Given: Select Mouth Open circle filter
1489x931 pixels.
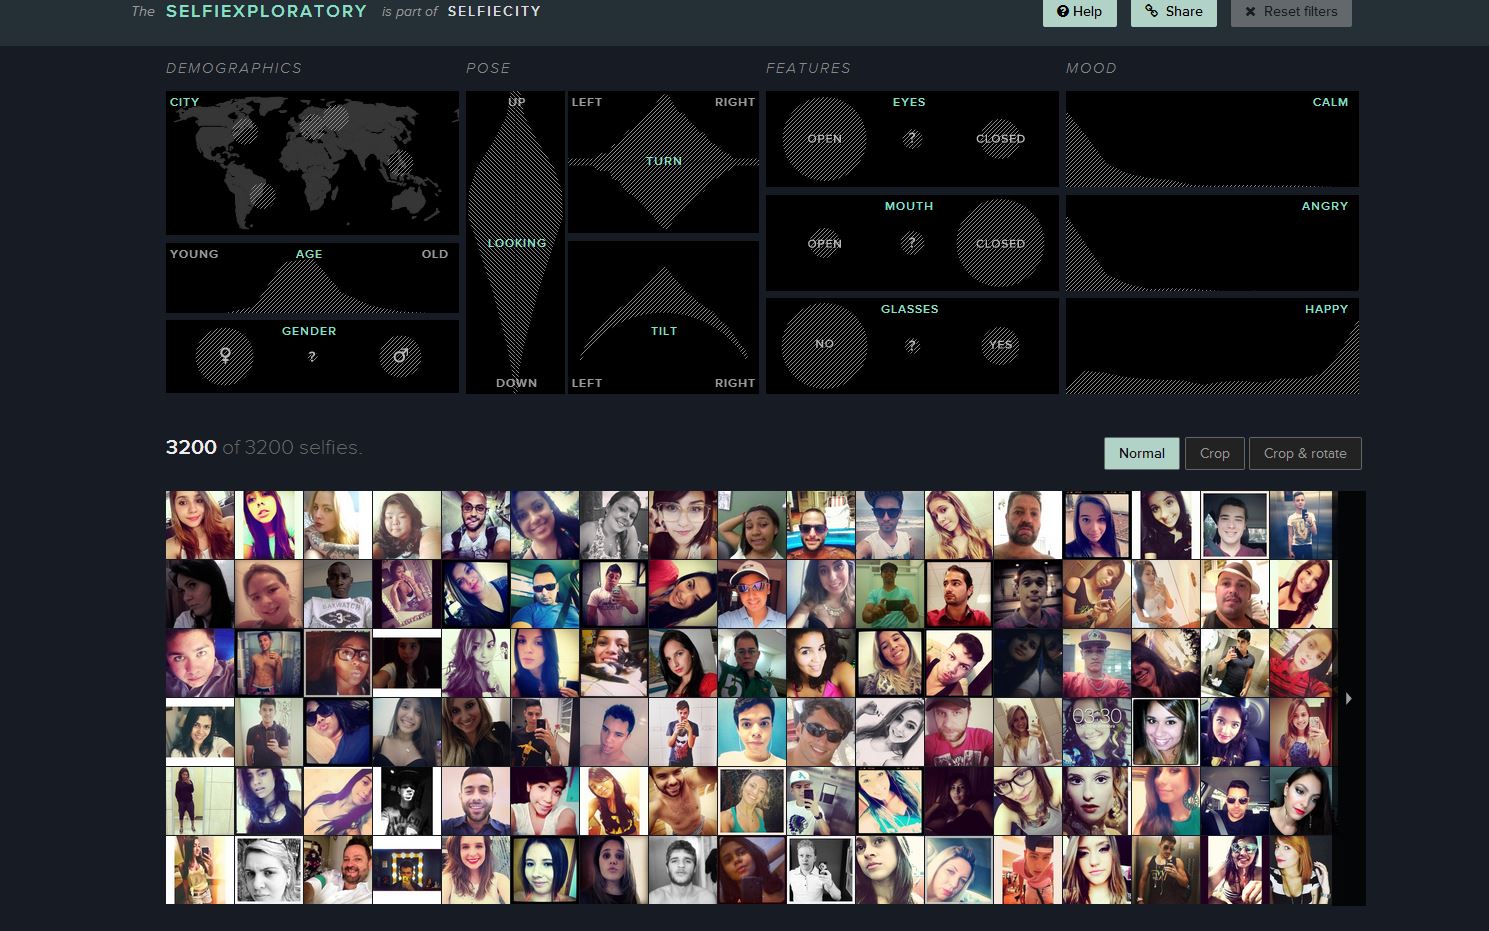Looking at the screenshot, I should click(824, 243).
